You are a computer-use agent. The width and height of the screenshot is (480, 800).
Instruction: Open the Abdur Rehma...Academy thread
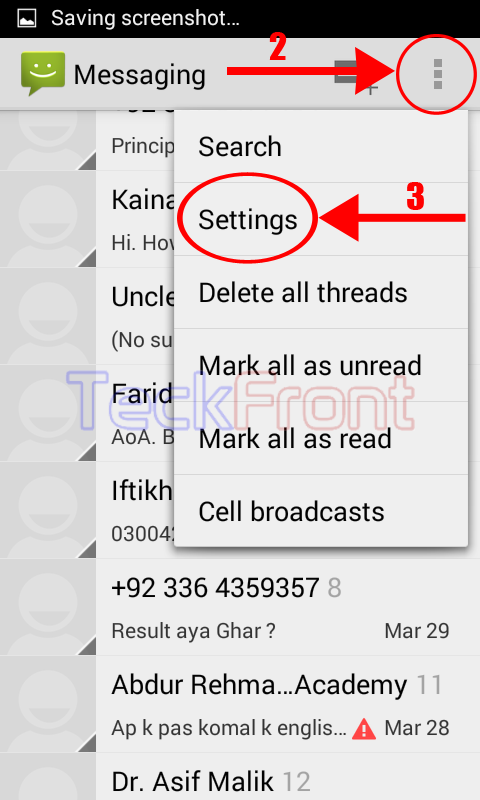click(x=288, y=704)
